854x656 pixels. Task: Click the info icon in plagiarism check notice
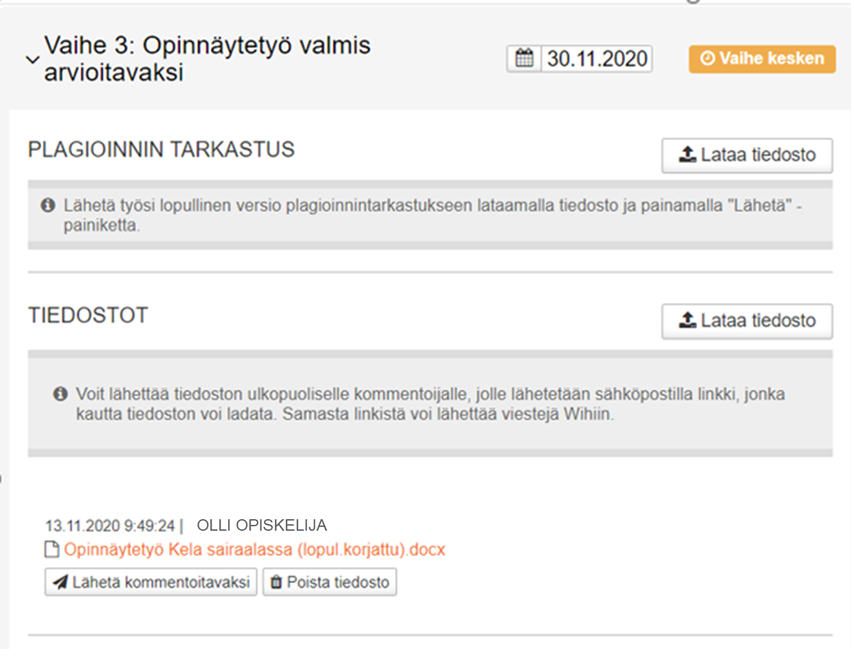tap(47, 205)
